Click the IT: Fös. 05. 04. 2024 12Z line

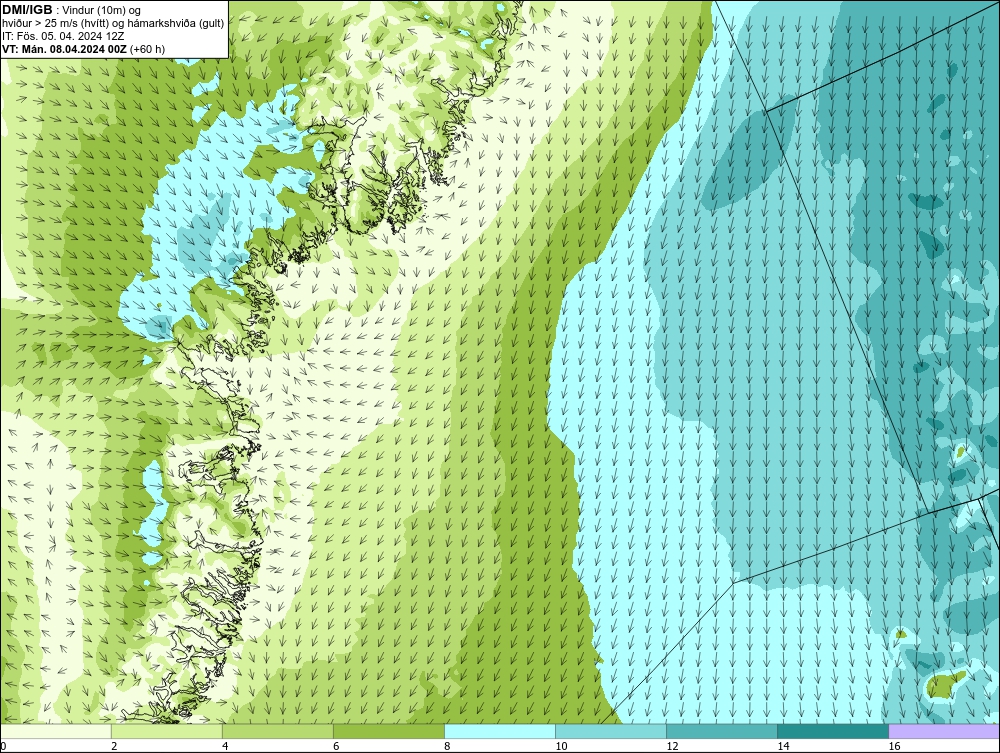tap(63, 36)
